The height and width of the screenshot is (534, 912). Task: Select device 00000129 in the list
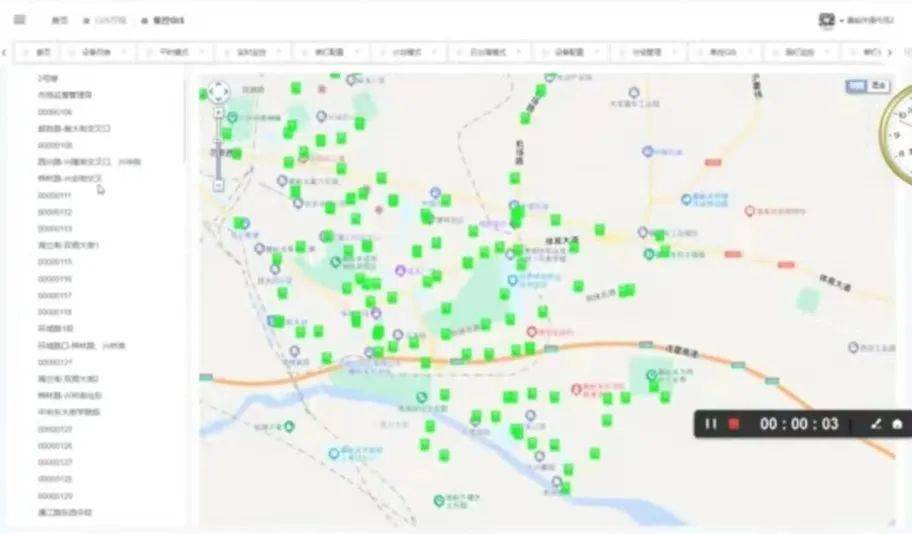pyautogui.click(x=55, y=496)
